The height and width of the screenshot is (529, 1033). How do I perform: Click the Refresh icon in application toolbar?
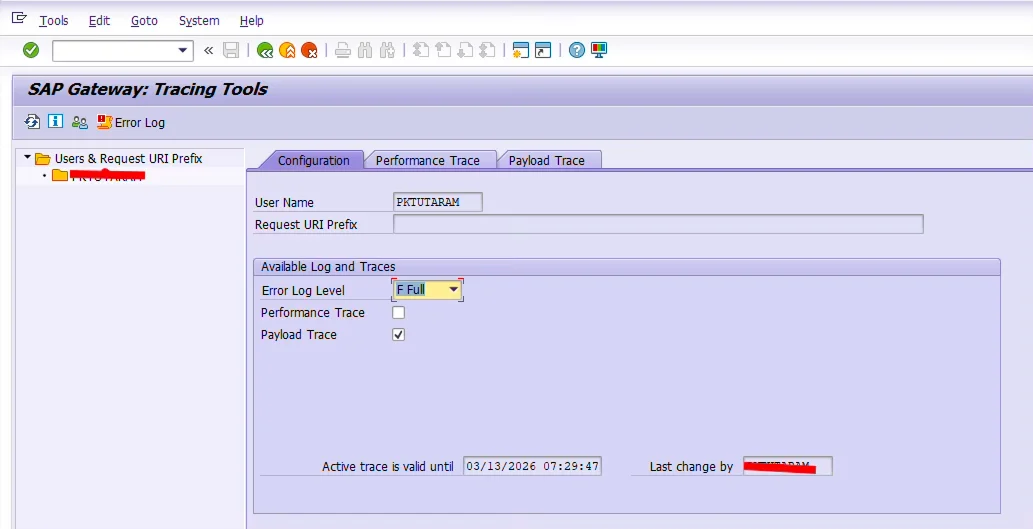(32, 122)
